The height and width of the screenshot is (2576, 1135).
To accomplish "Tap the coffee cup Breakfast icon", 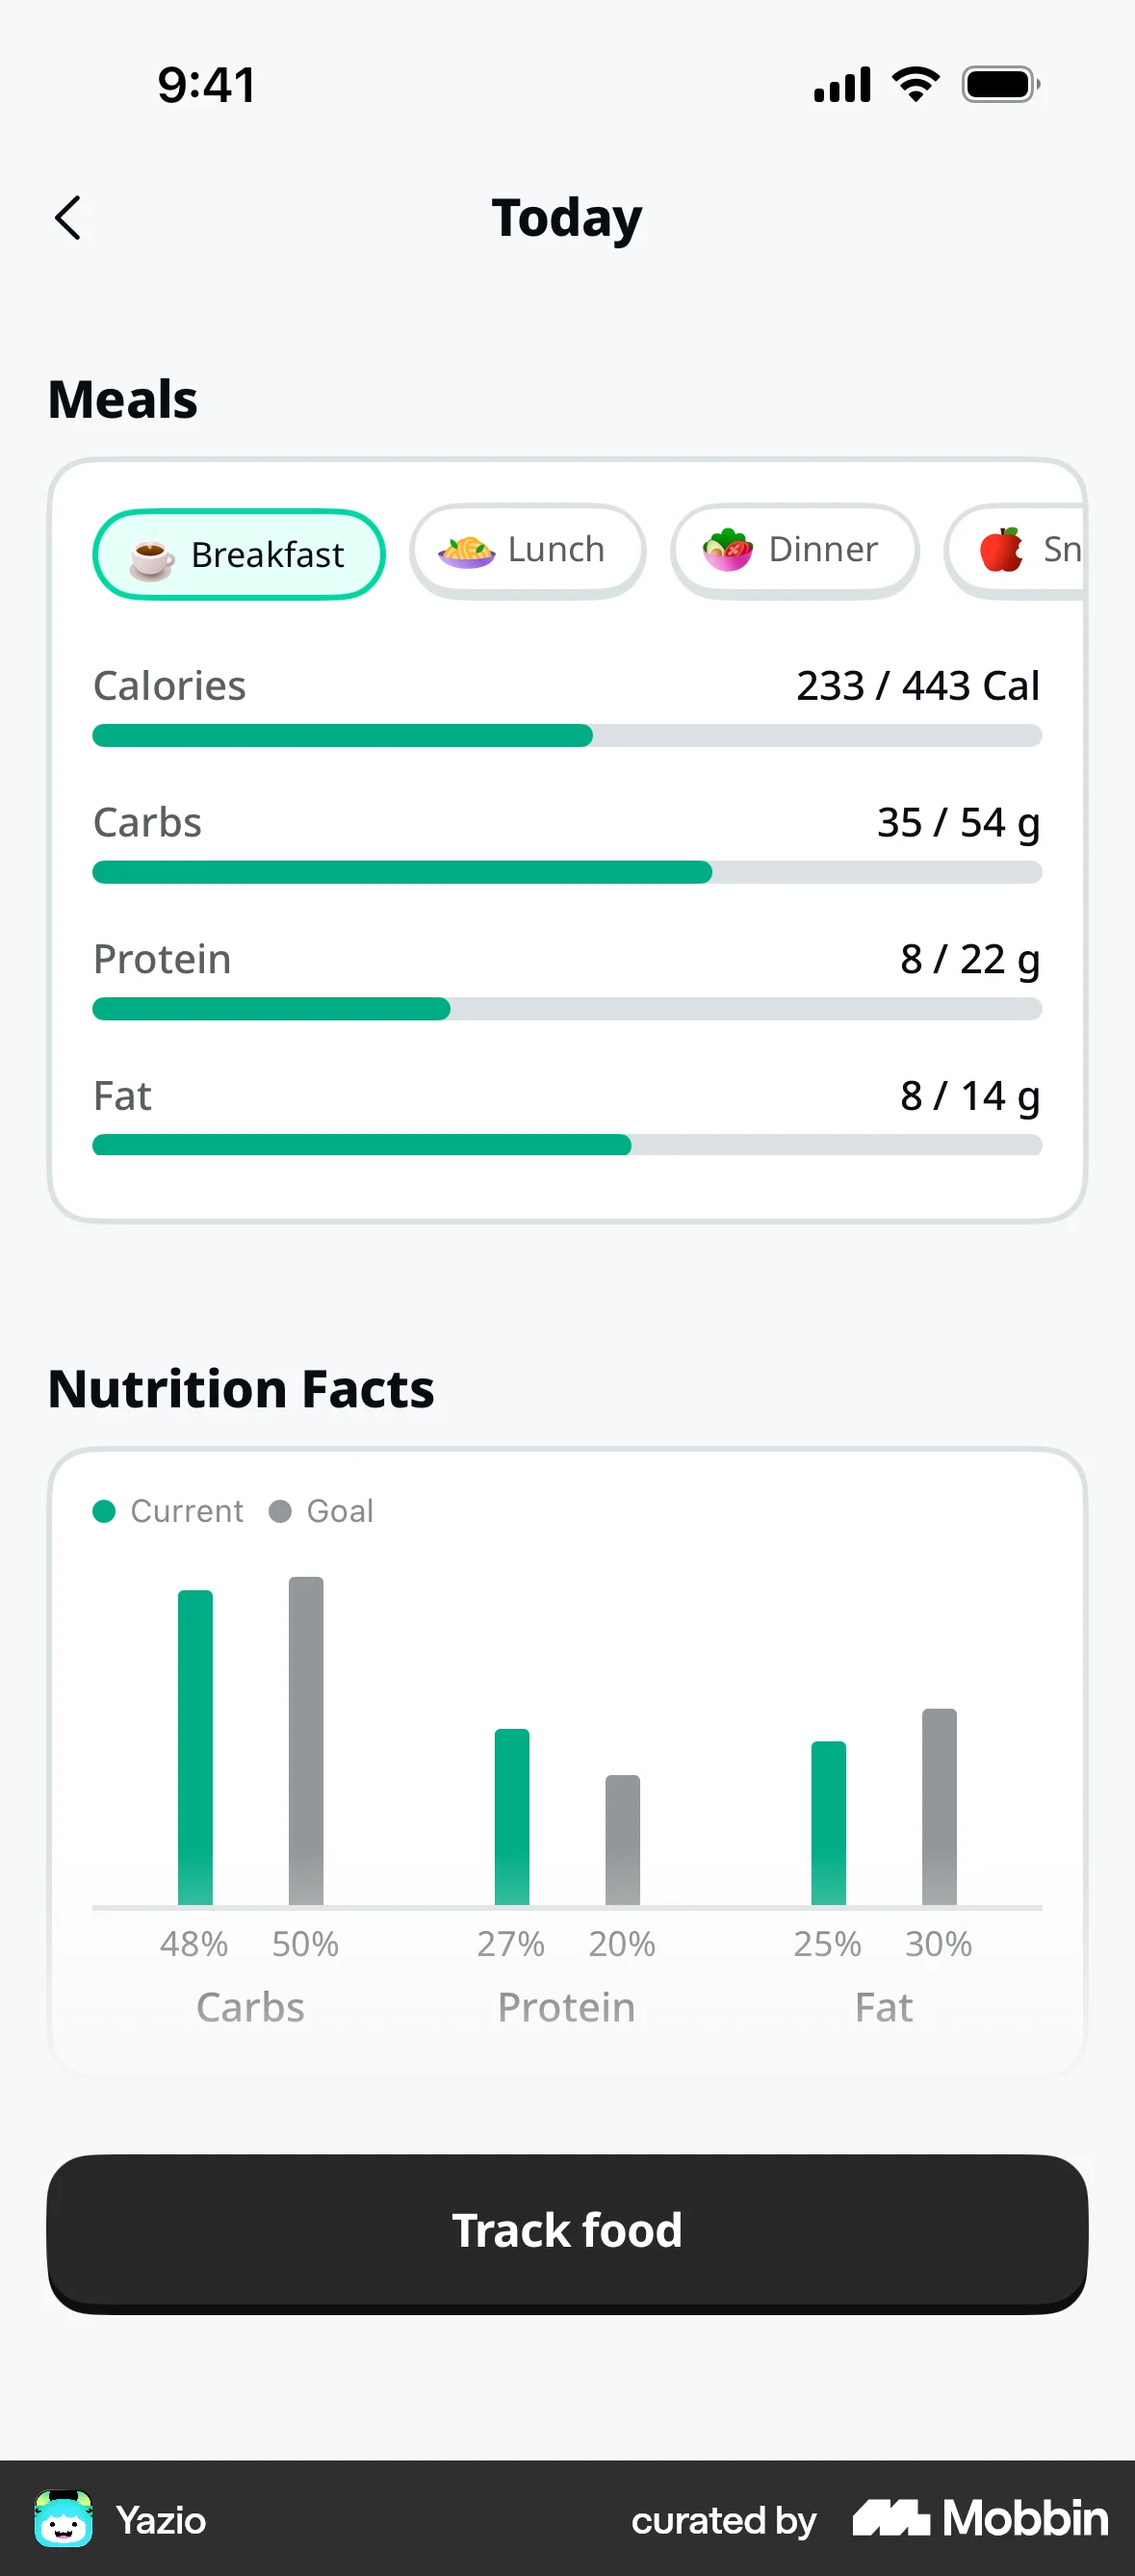I will tap(152, 556).
